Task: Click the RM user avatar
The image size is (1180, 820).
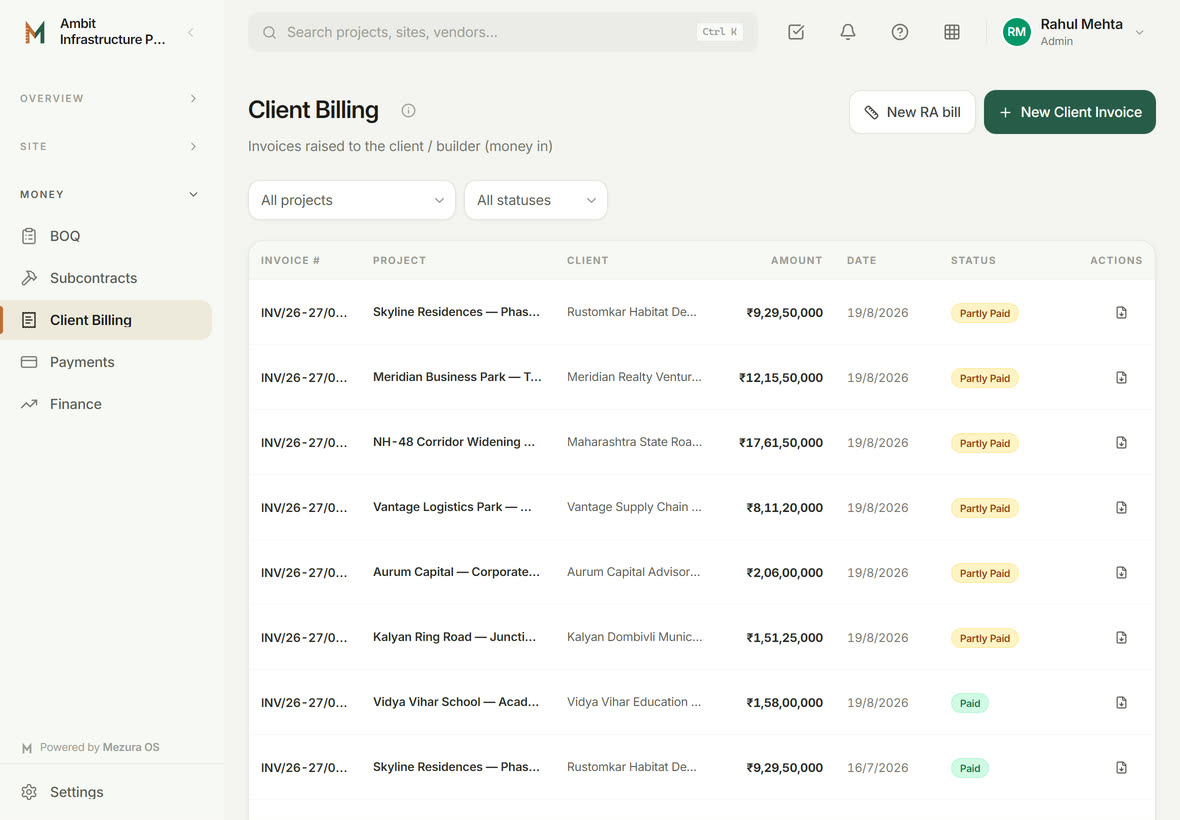Action: pos(1016,32)
